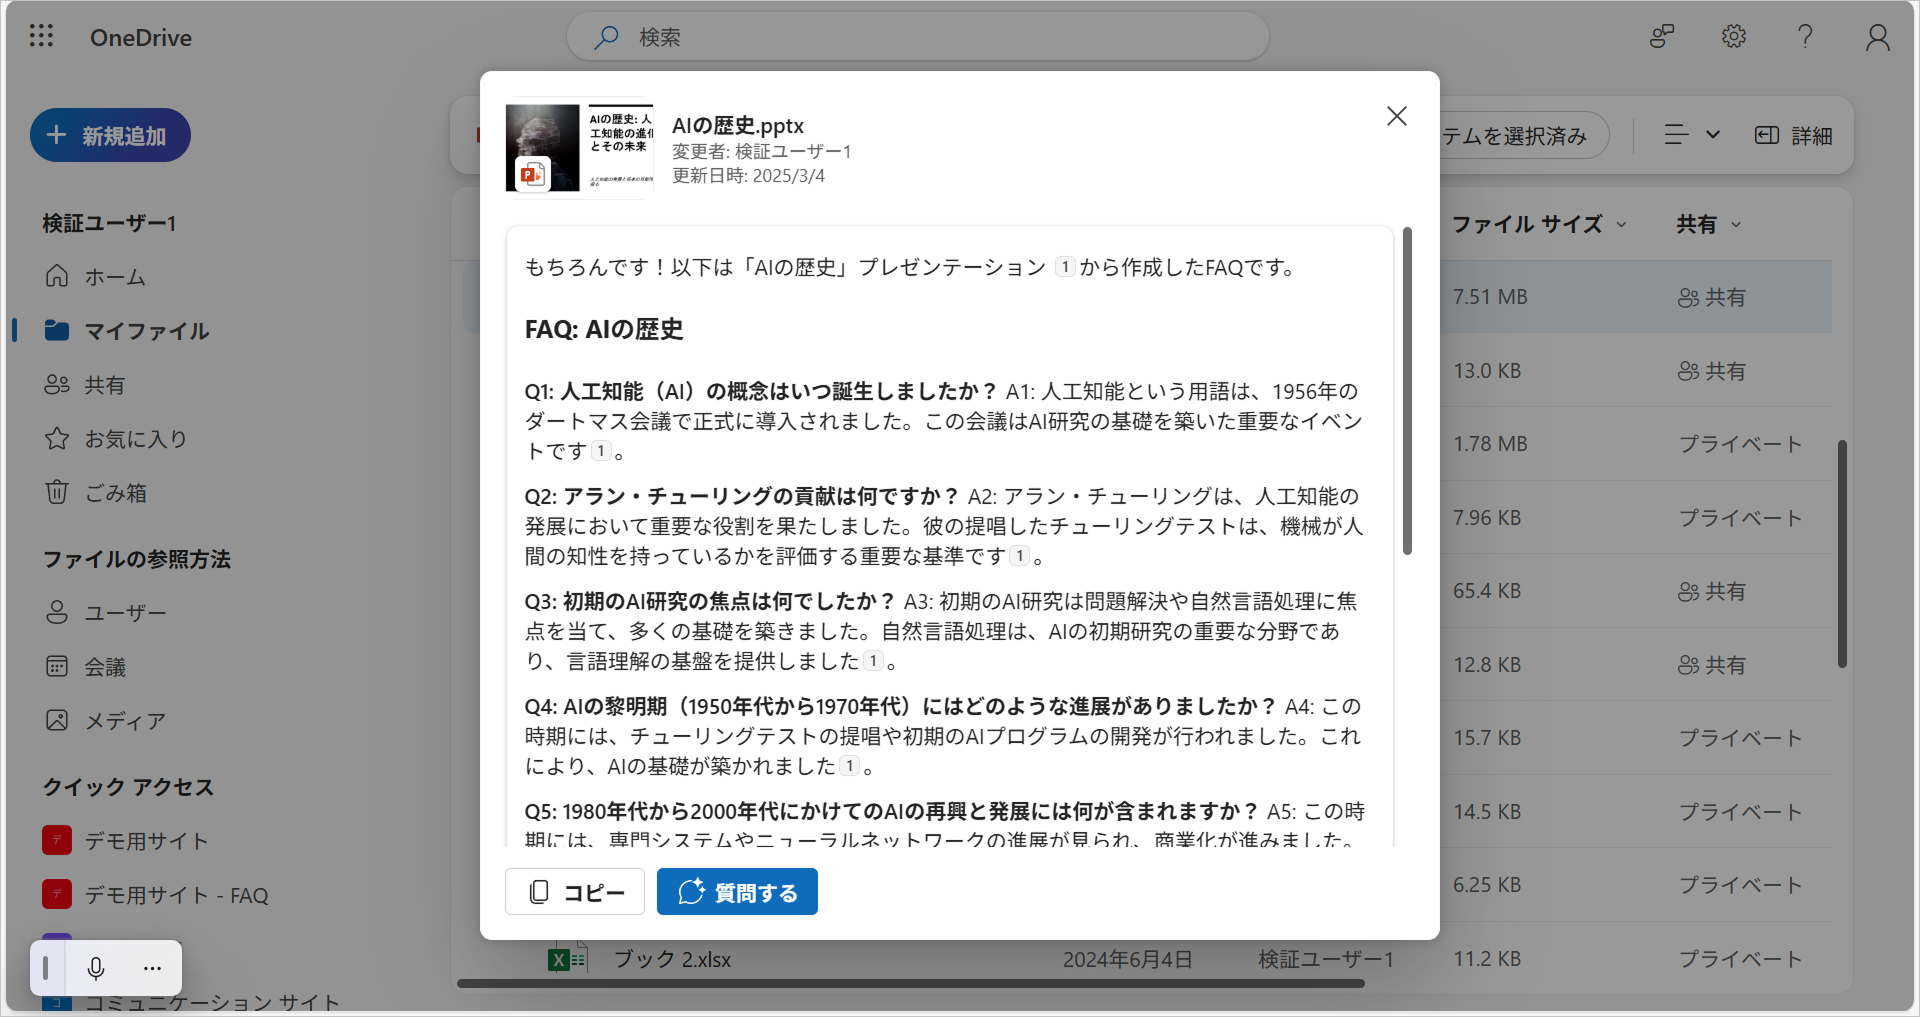This screenshot has height=1017, width=1920.
Task: Click the 新規追加 button
Action: [x=110, y=135]
